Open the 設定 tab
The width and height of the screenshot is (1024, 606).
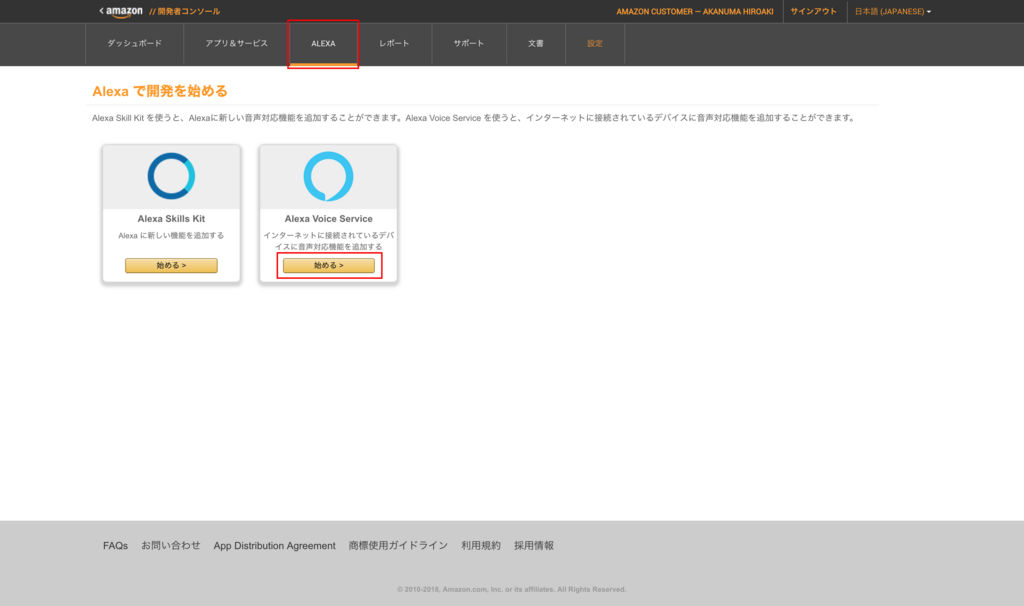point(595,44)
